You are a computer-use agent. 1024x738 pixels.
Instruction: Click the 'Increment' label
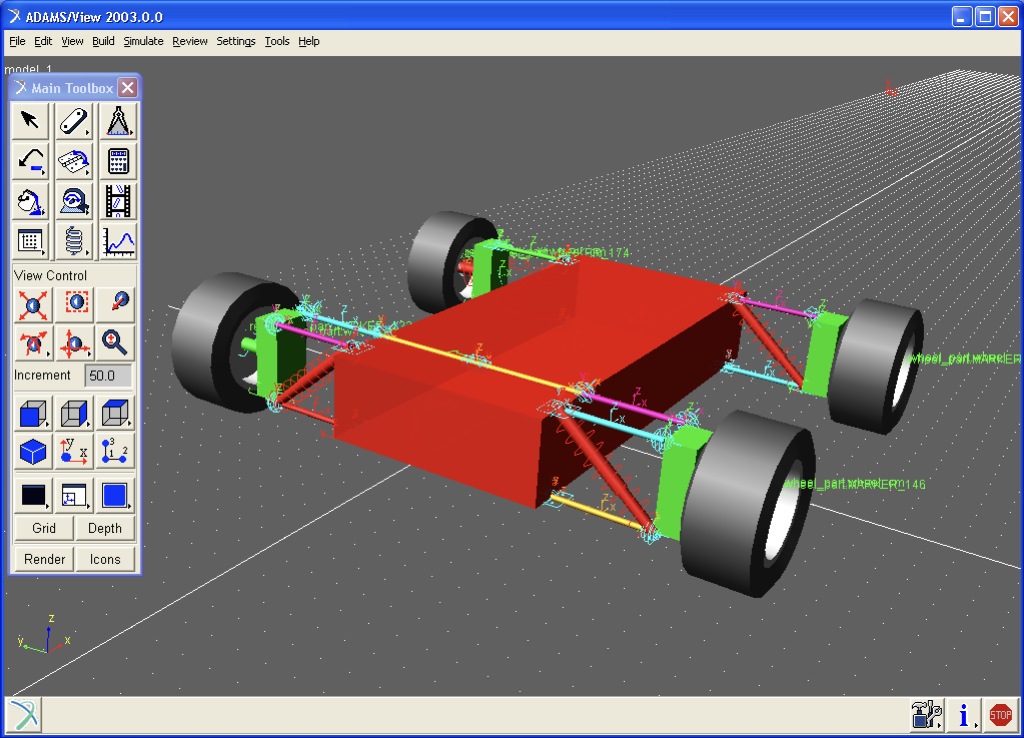coord(42,376)
